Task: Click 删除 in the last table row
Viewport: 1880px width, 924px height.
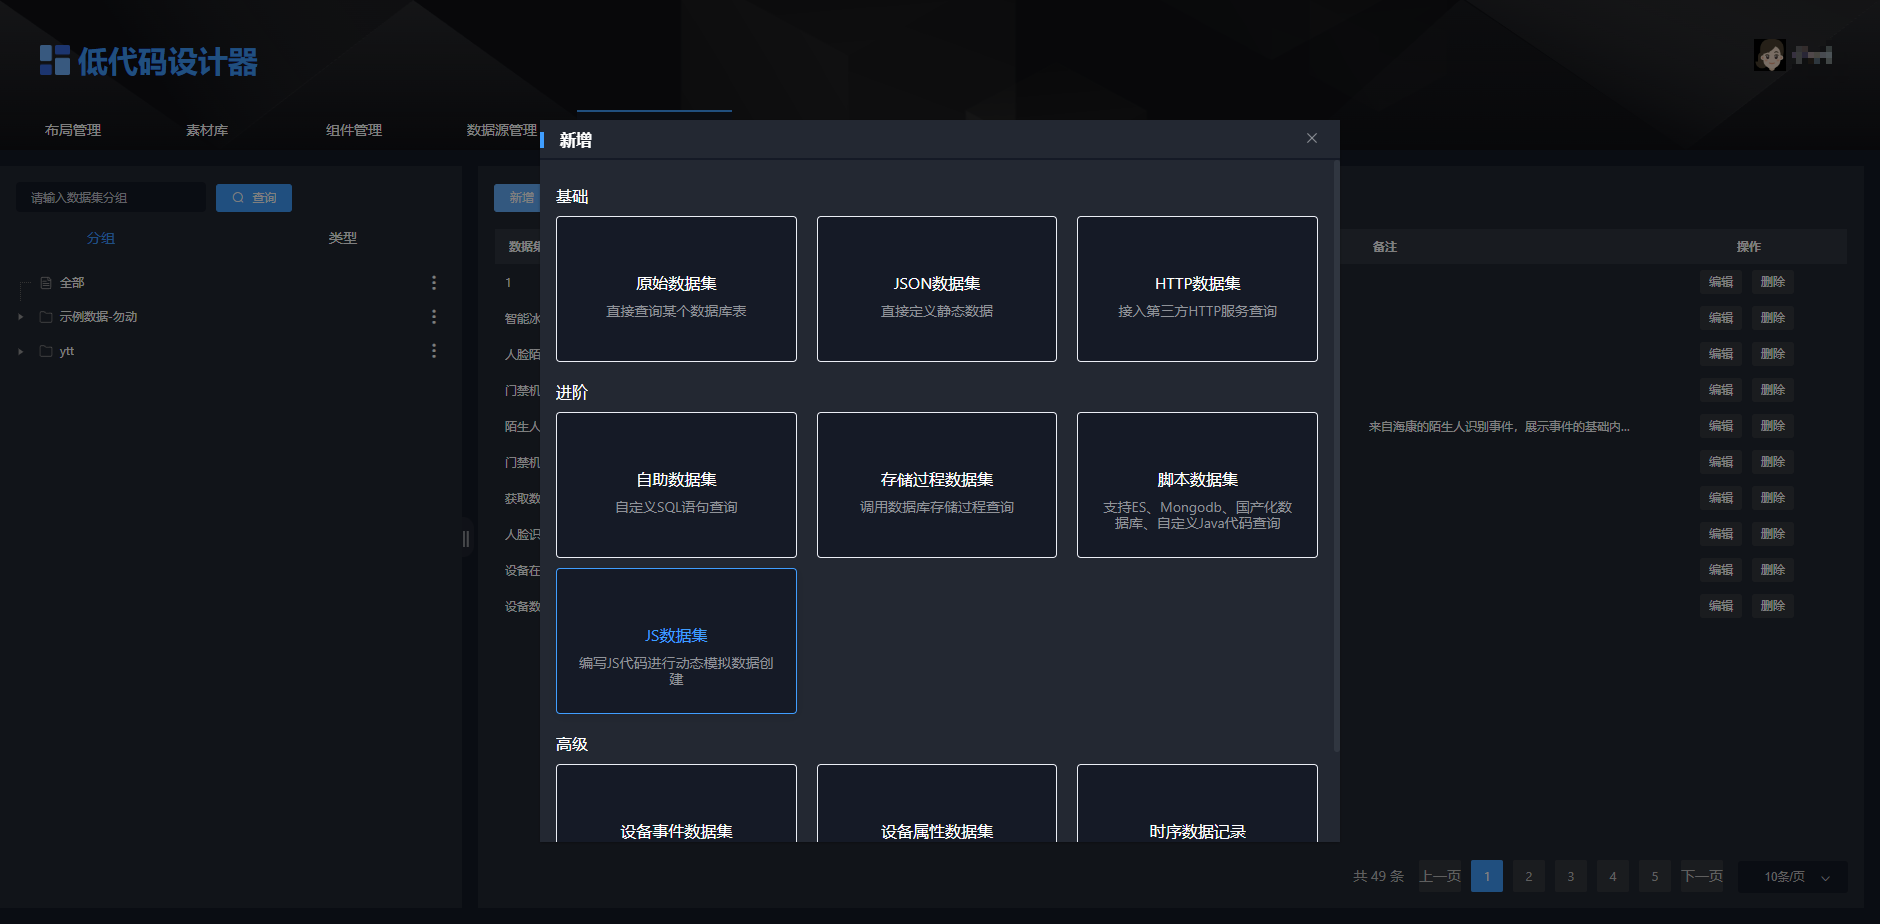Action: click(1773, 606)
